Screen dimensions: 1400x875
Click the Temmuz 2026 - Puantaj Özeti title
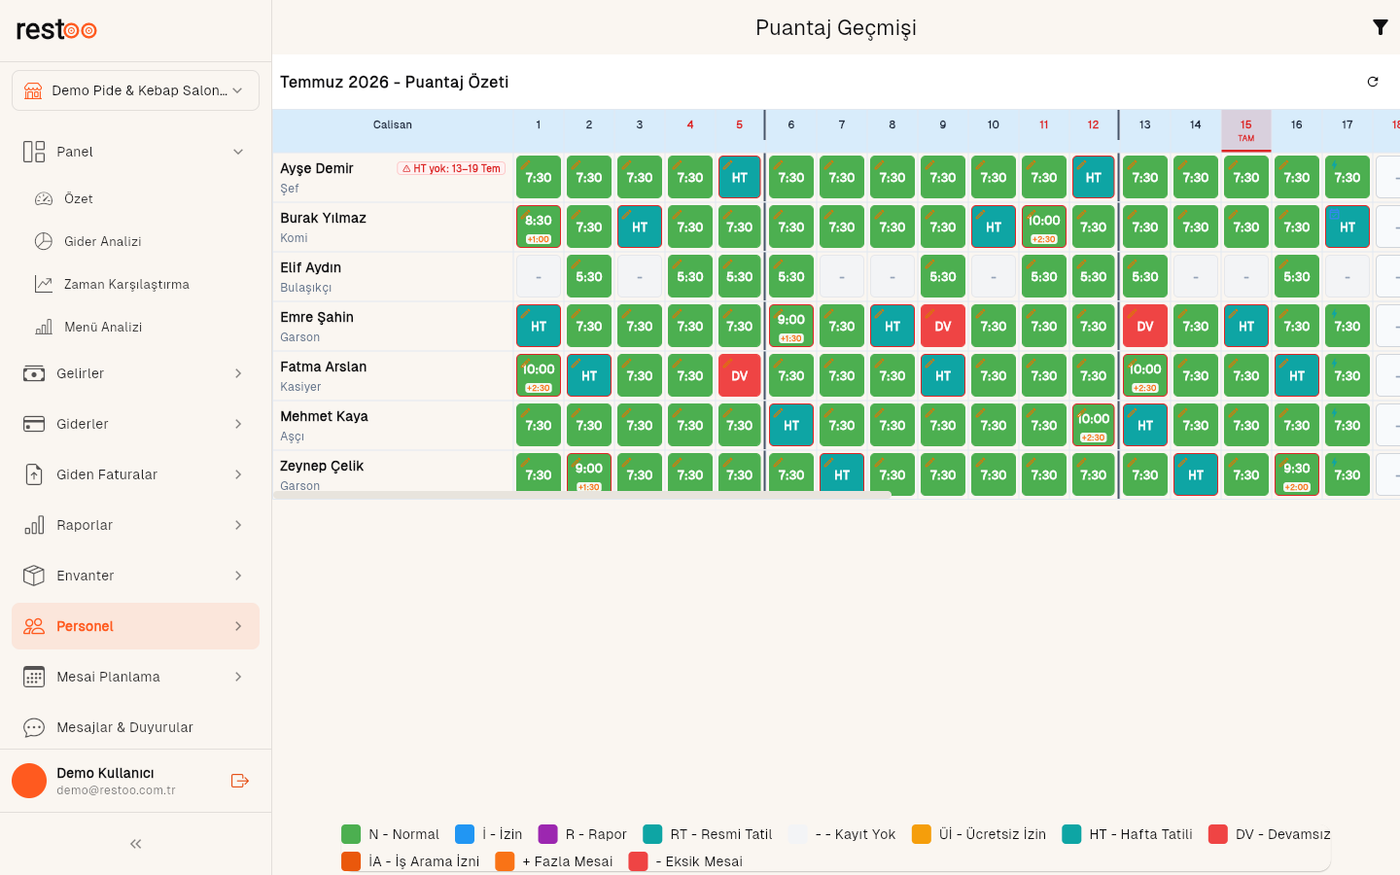pyautogui.click(x=394, y=82)
